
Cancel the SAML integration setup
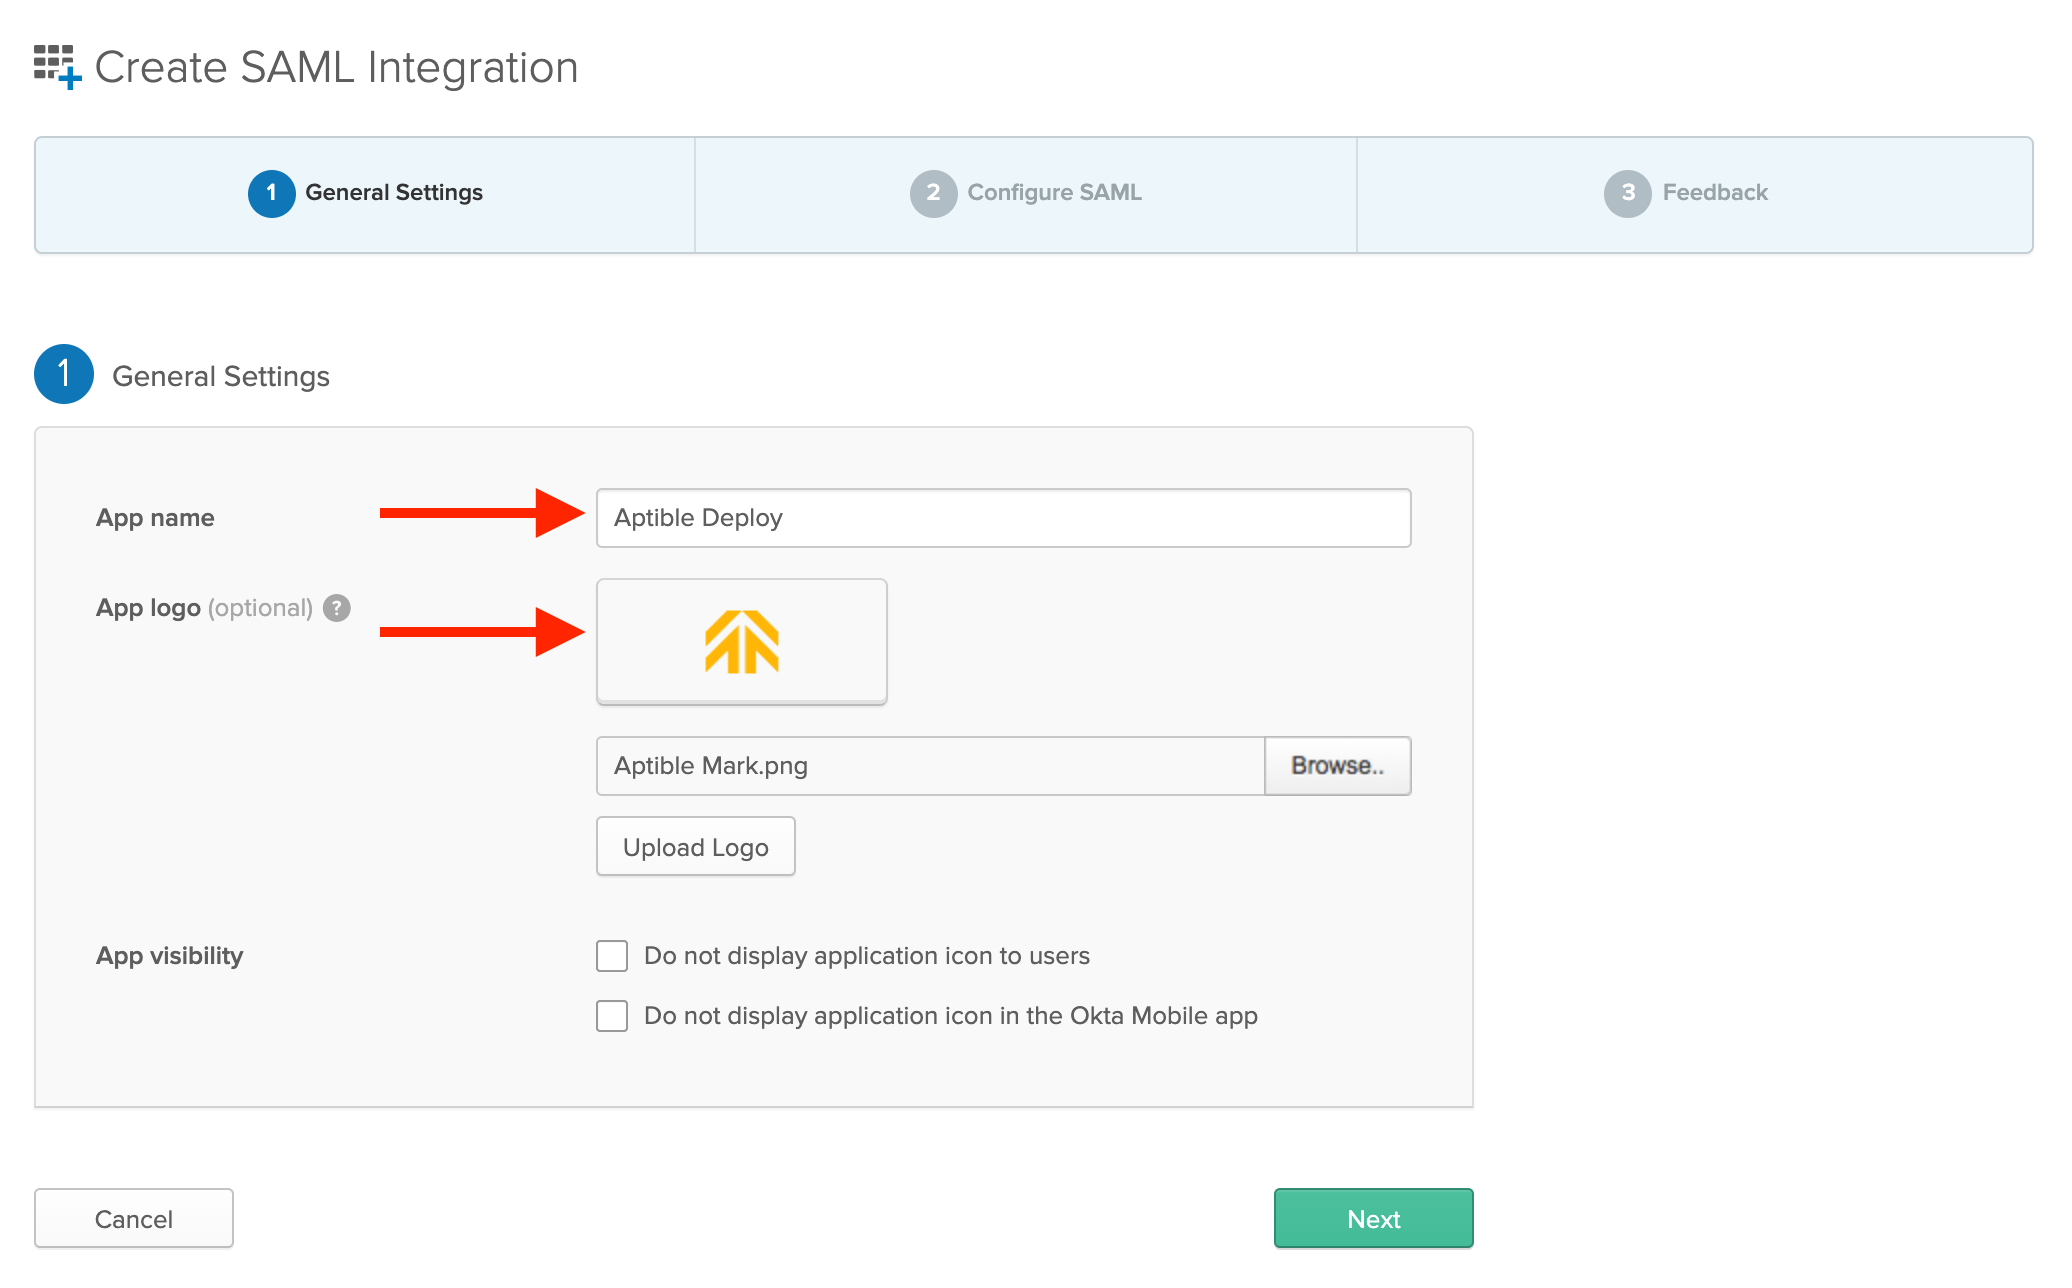point(134,1218)
